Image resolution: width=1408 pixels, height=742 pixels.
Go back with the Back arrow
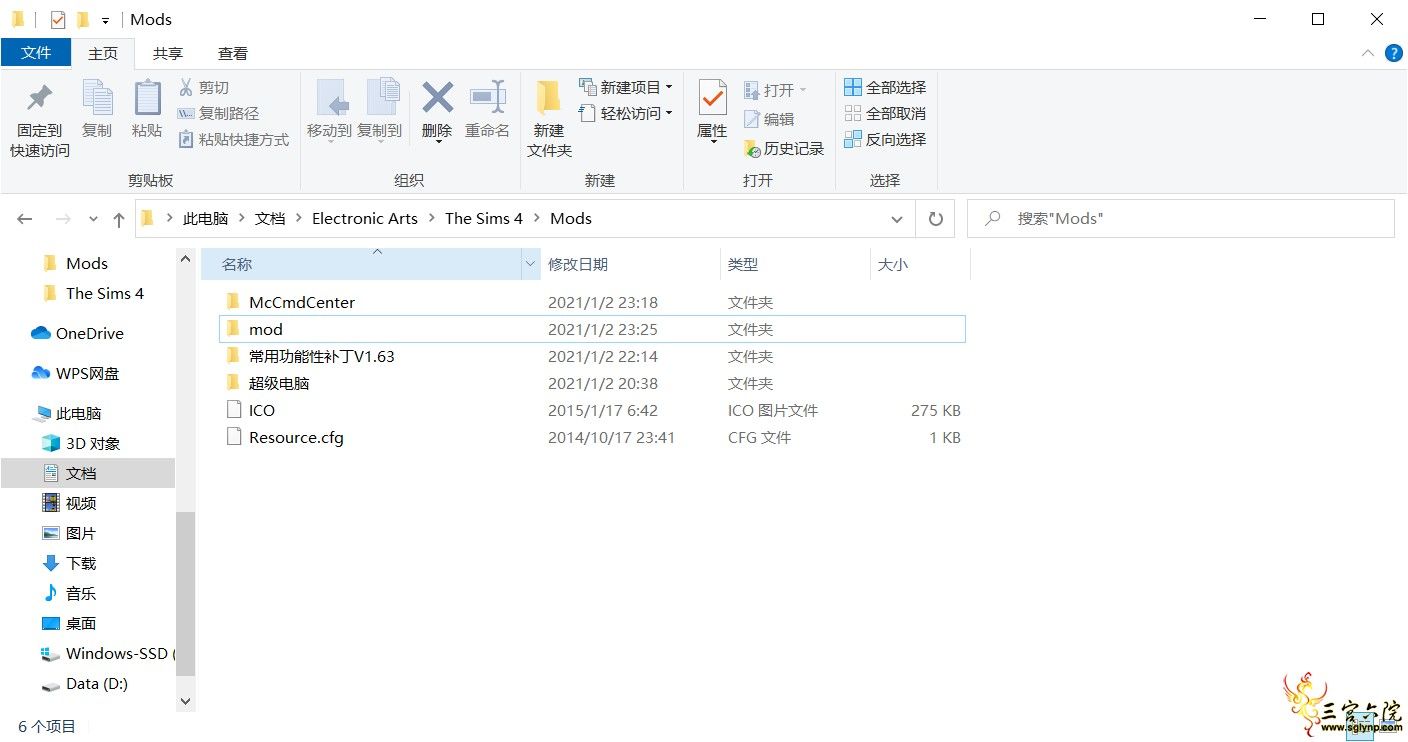[25, 219]
